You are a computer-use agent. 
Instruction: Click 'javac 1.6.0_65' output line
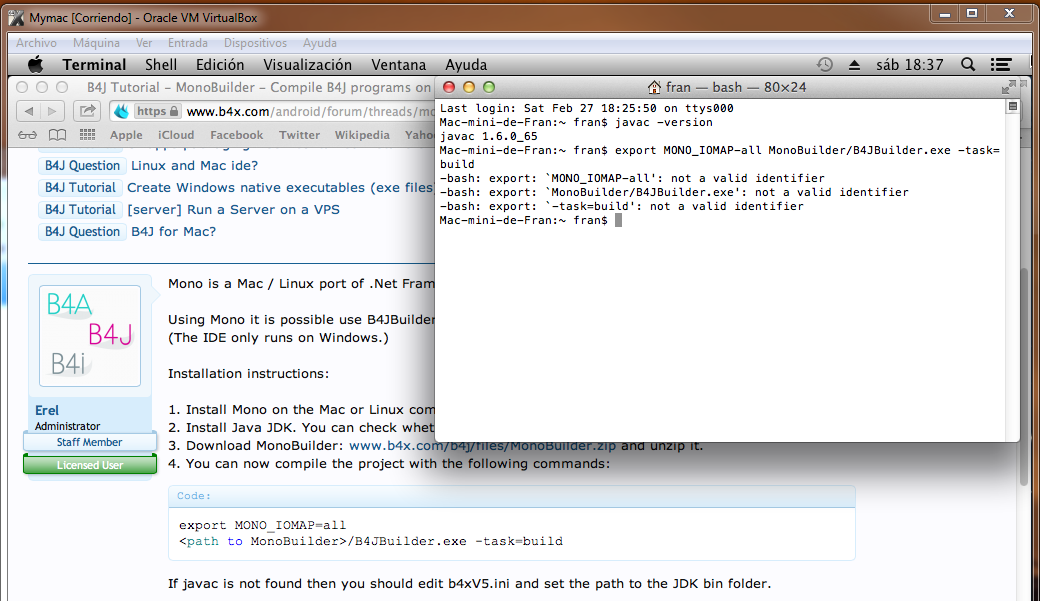(488, 136)
